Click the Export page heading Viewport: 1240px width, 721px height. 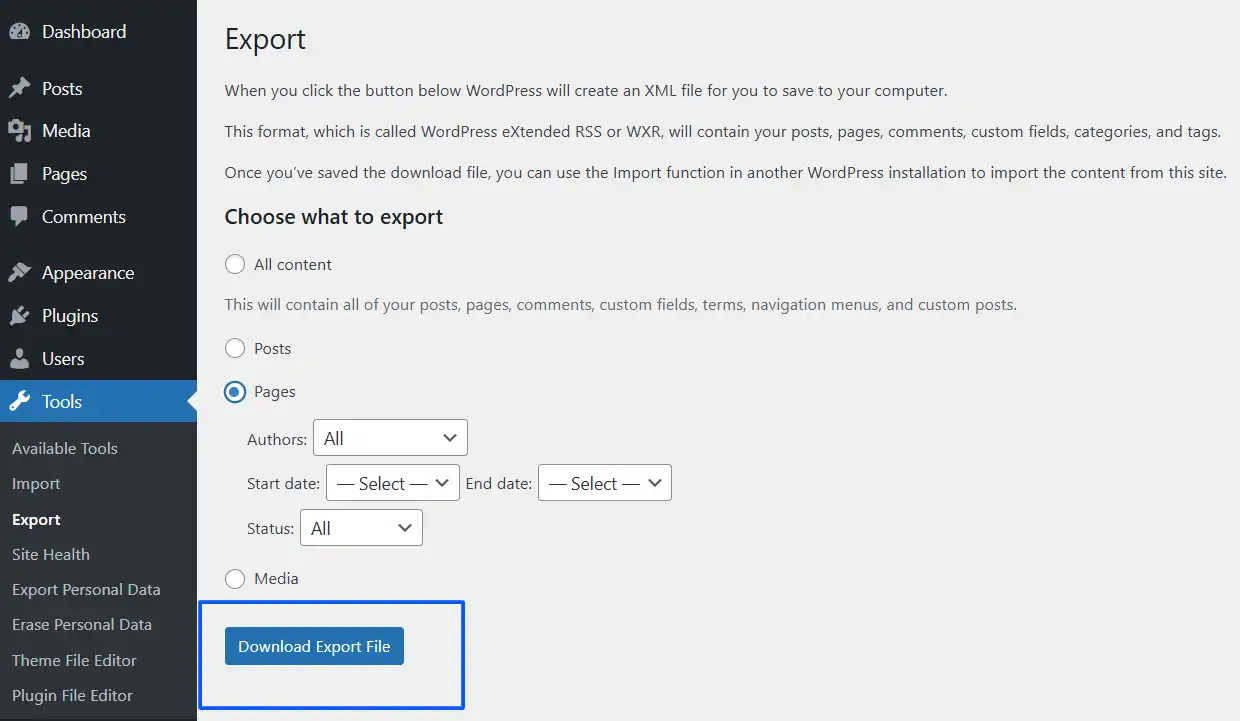click(x=265, y=39)
